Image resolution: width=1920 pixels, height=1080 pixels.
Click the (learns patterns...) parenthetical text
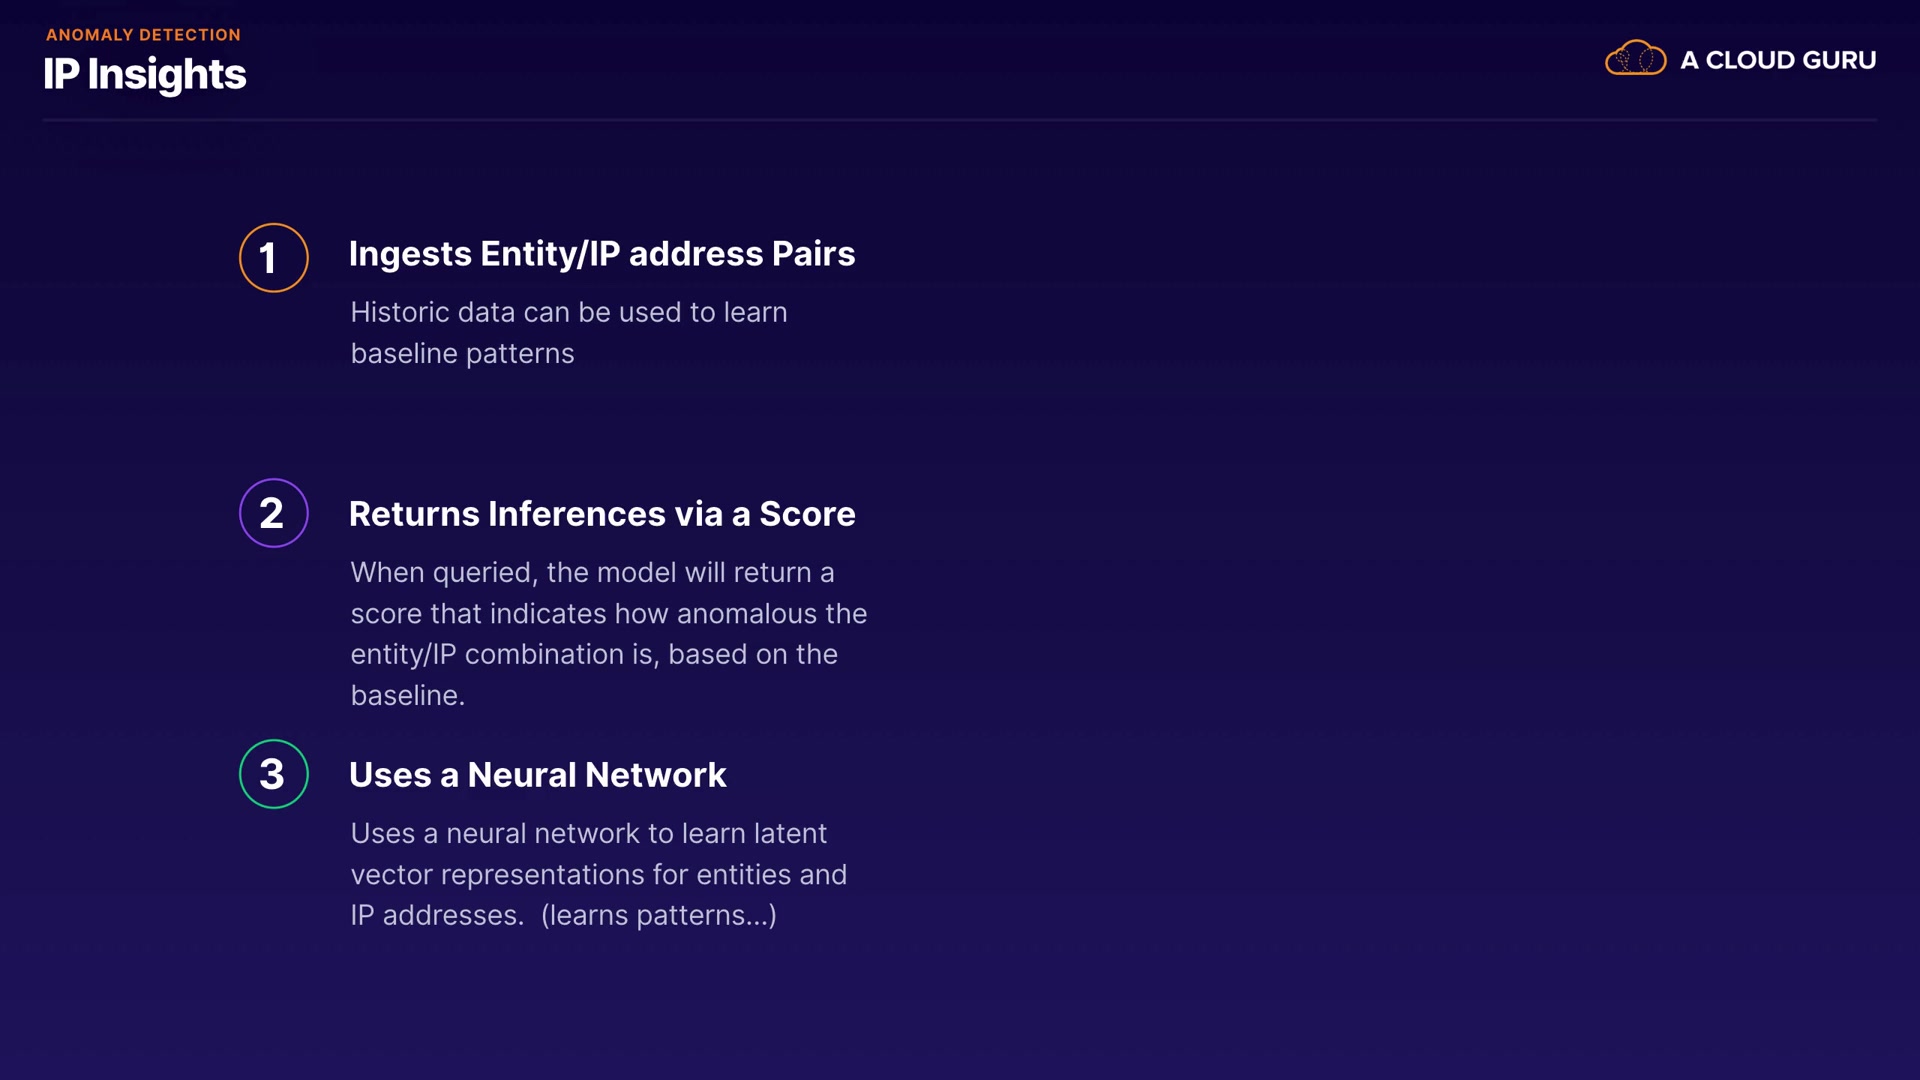[x=658, y=915]
